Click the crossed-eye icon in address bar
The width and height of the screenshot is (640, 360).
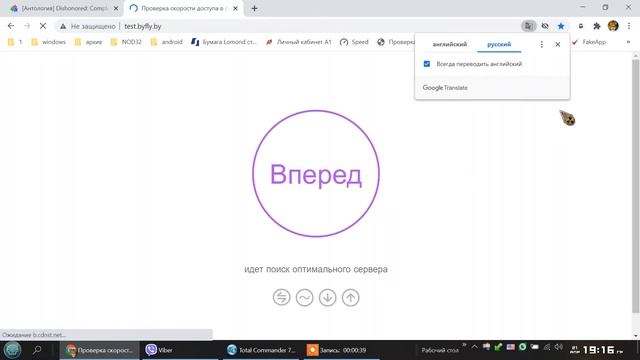click(545, 26)
